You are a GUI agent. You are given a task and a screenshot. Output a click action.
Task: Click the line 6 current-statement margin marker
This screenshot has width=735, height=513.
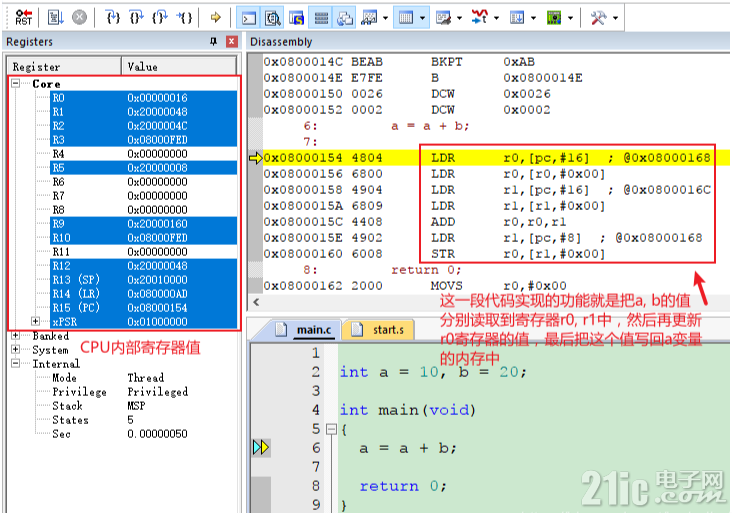coord(261,447)
